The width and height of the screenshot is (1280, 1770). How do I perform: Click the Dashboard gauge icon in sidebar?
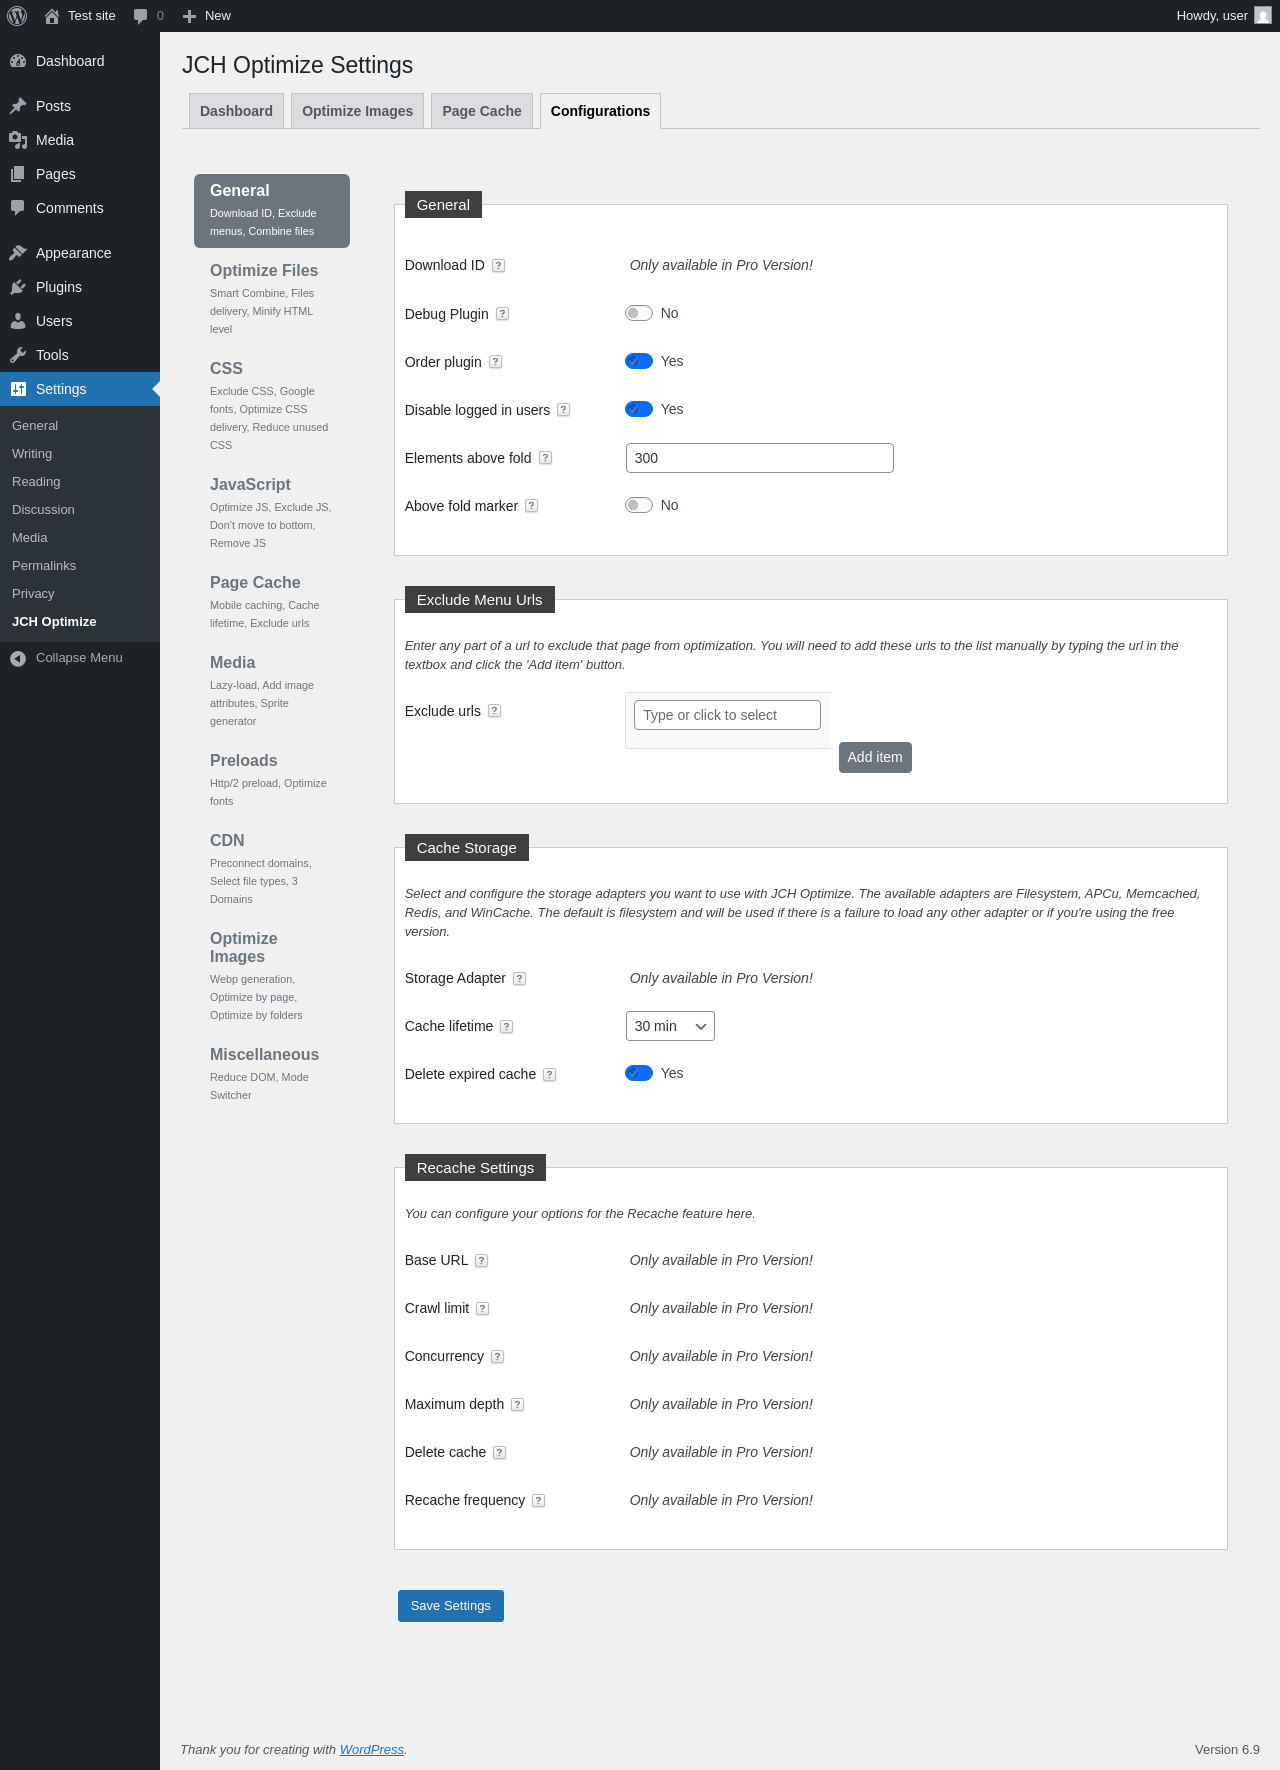(18, 61)
